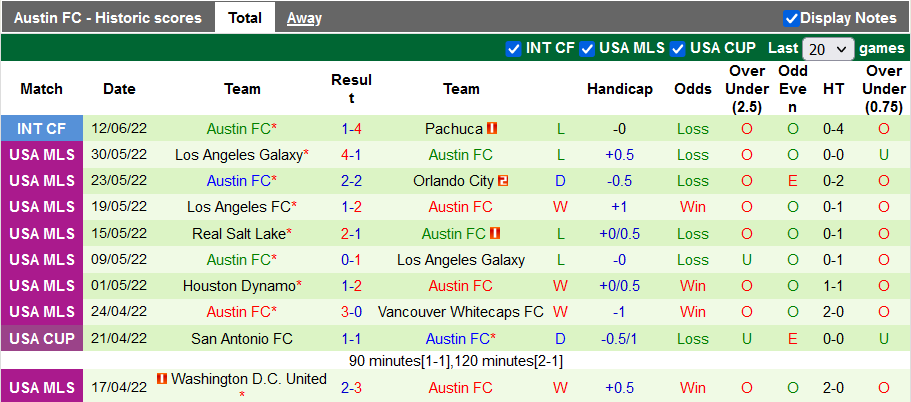Click the Houston Dynamo team link

pyautogui.click(x=238, y=285)
